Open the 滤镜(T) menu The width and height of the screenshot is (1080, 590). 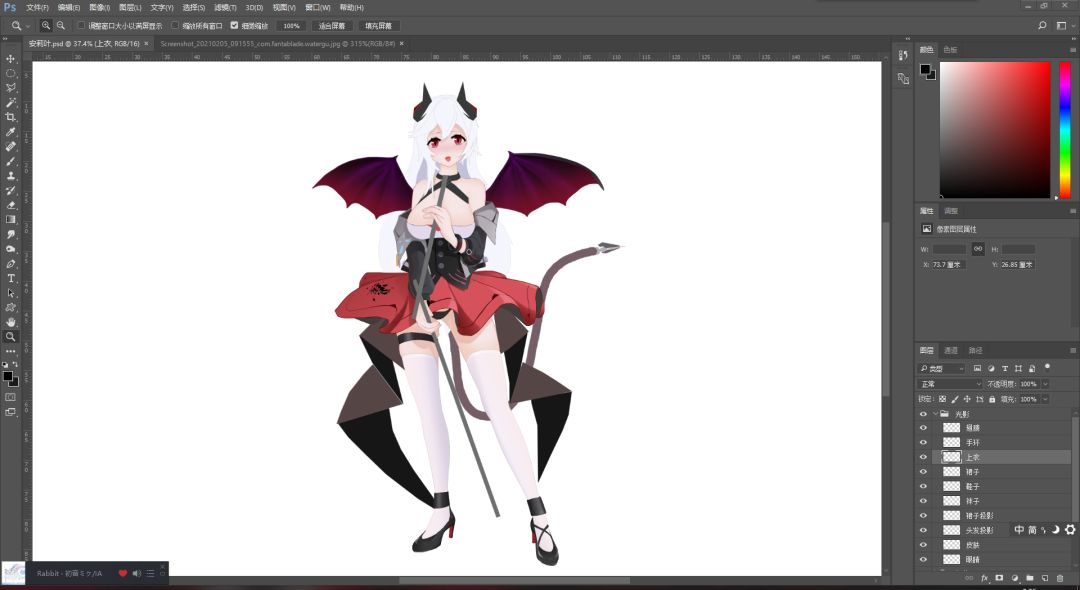225,8
